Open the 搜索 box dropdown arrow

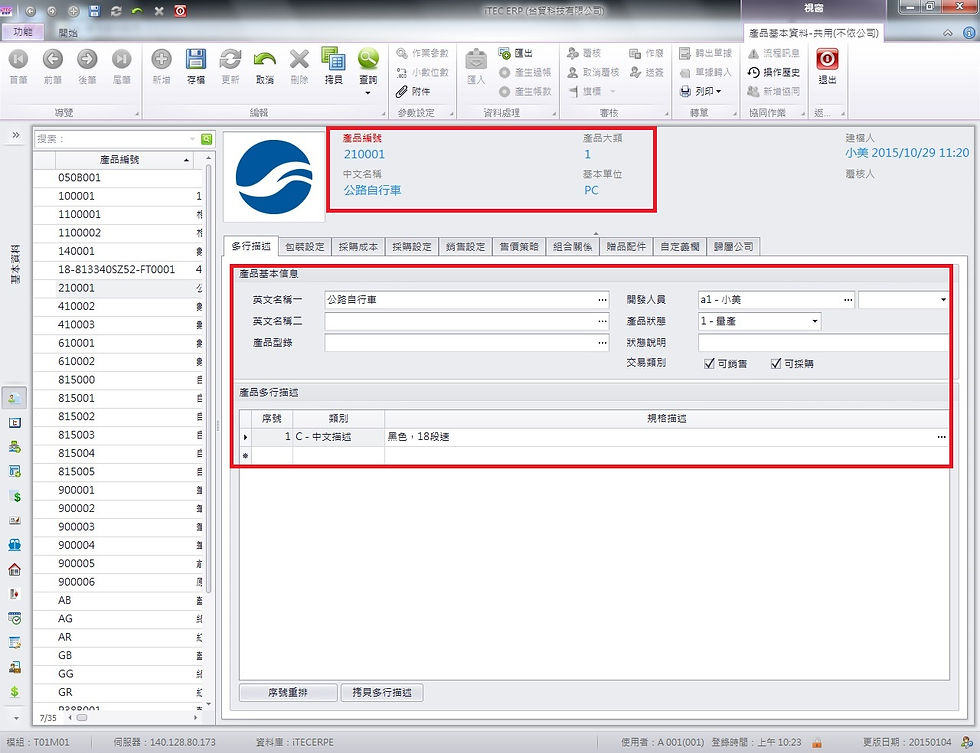[x=192, y=139]
